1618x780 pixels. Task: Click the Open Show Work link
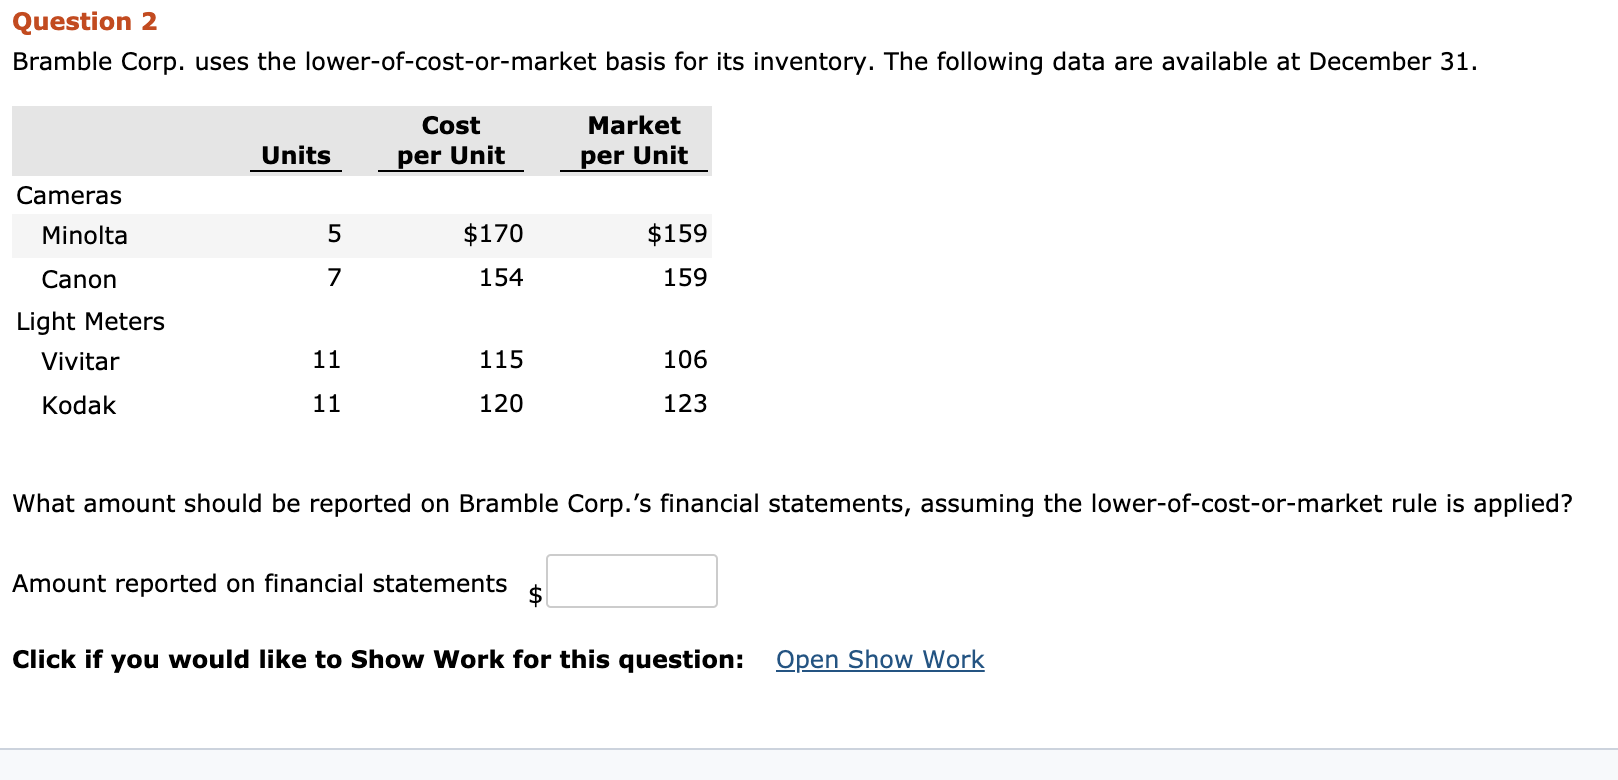pos(878,659)
